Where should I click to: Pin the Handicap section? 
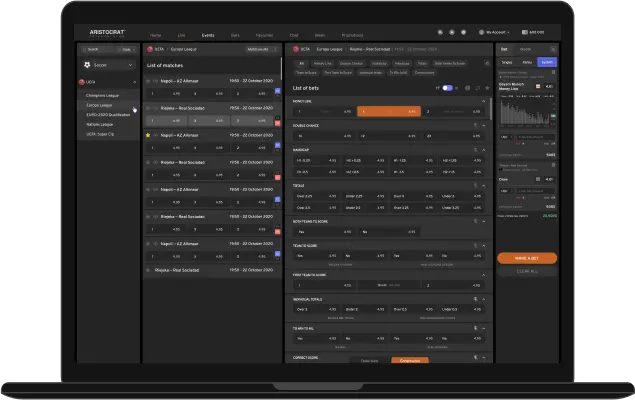coord(475,150)
